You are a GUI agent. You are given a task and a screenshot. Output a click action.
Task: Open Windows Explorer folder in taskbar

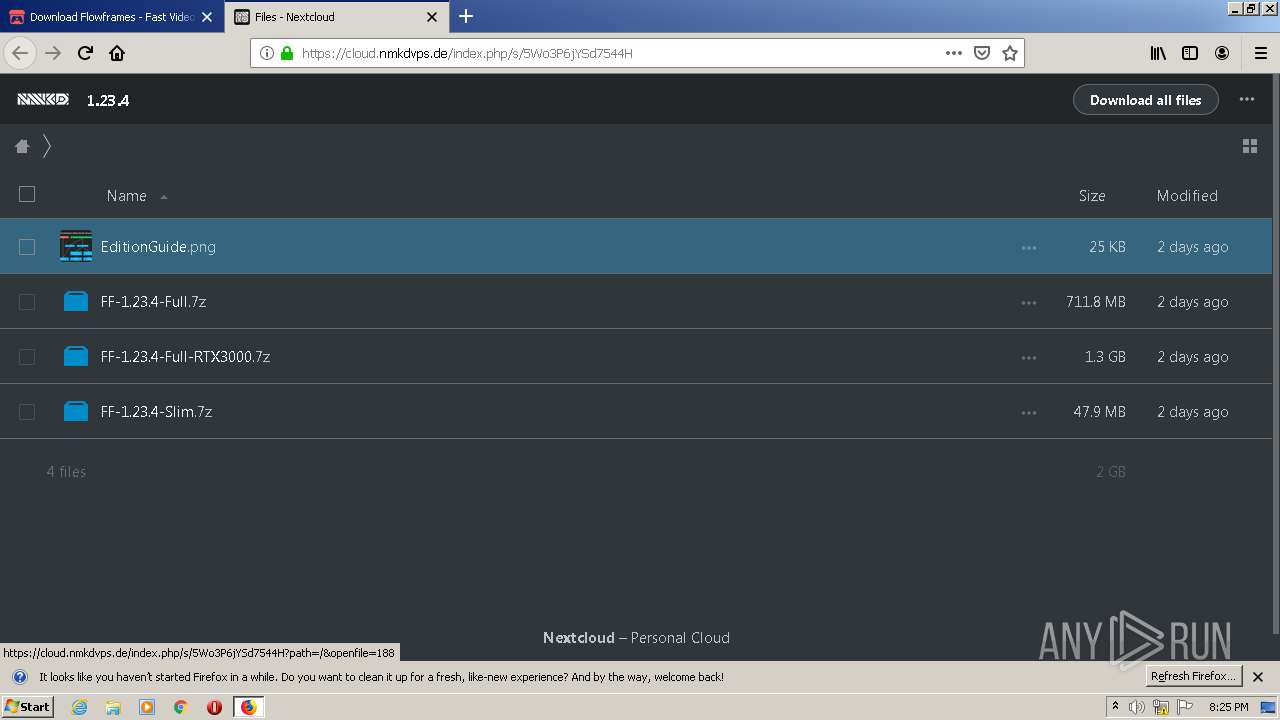tap(113, 707)
